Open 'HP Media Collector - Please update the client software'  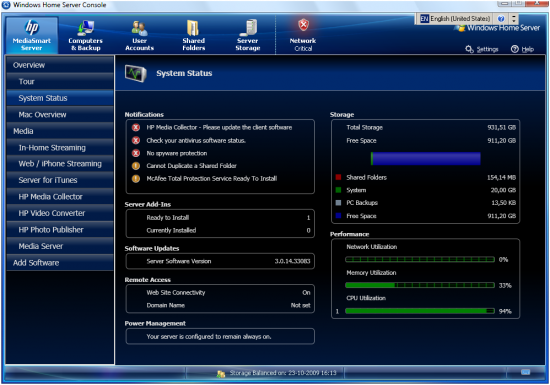pos(219,128)
